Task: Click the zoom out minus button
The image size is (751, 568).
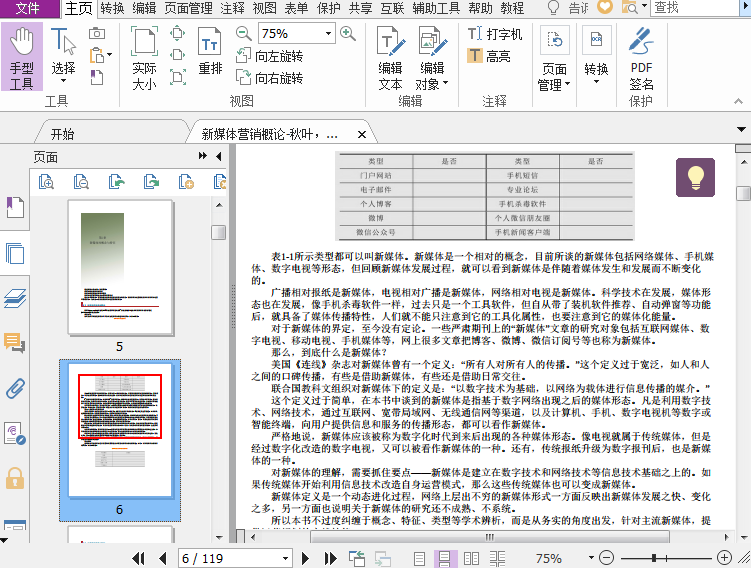Action: pyautogui.click(x=606, y=558)
